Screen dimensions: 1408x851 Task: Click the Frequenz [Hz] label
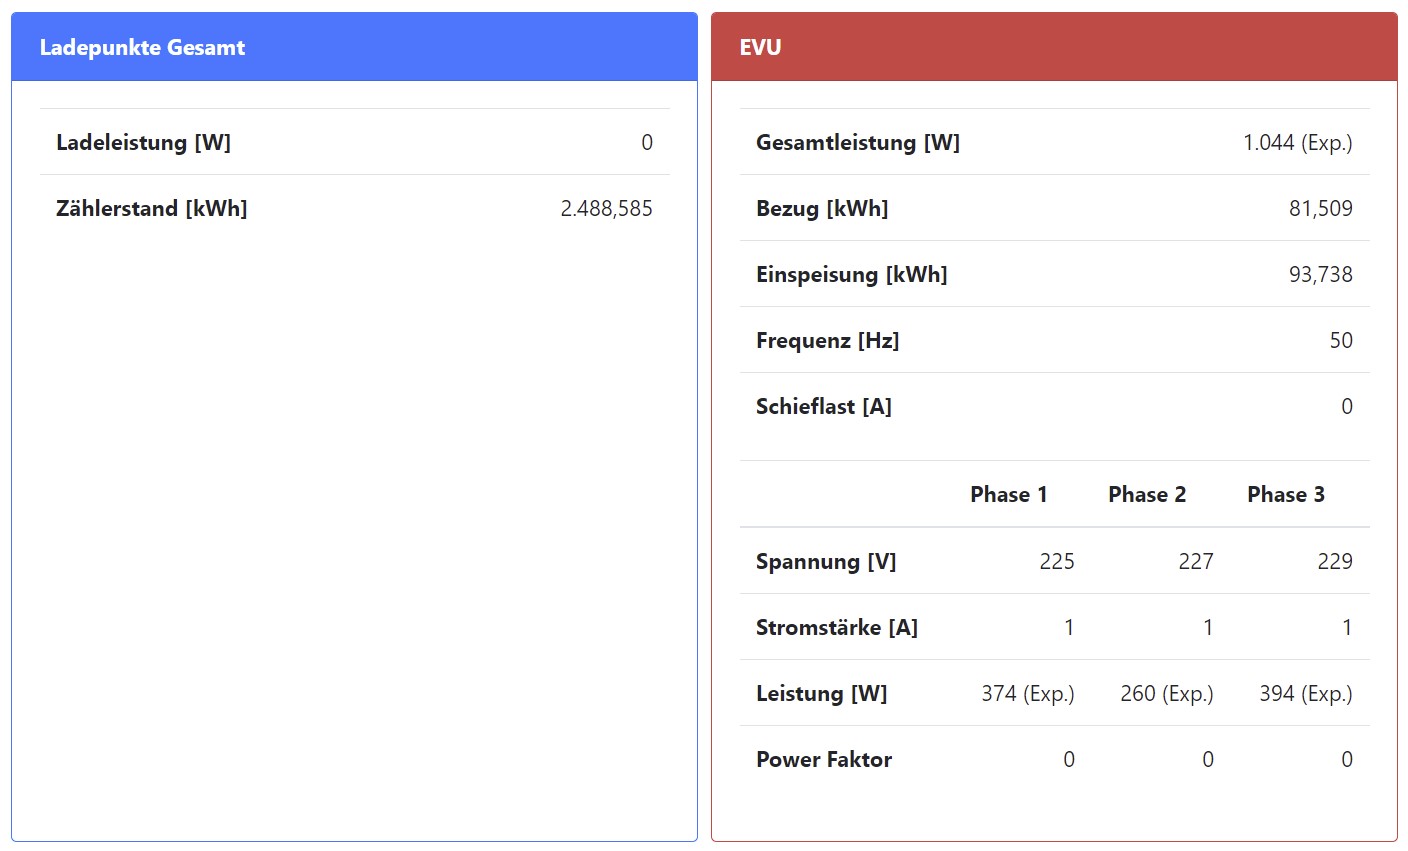pyautogui.click(x=827, y=340)
